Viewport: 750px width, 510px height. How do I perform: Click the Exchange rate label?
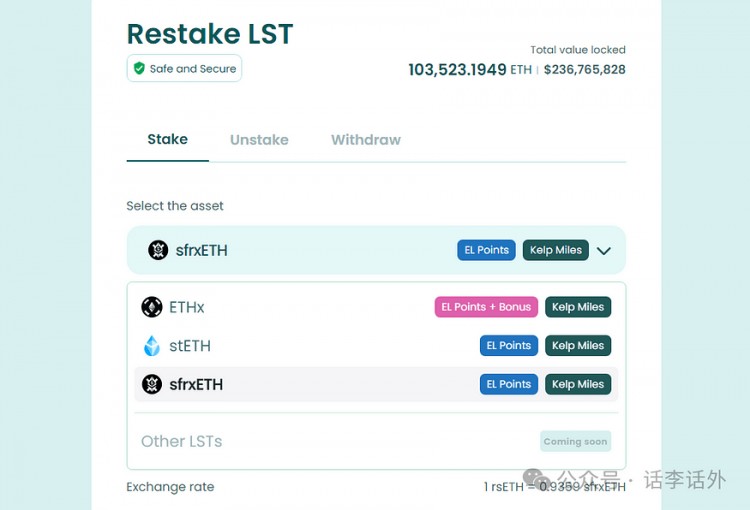coord(170,487)
